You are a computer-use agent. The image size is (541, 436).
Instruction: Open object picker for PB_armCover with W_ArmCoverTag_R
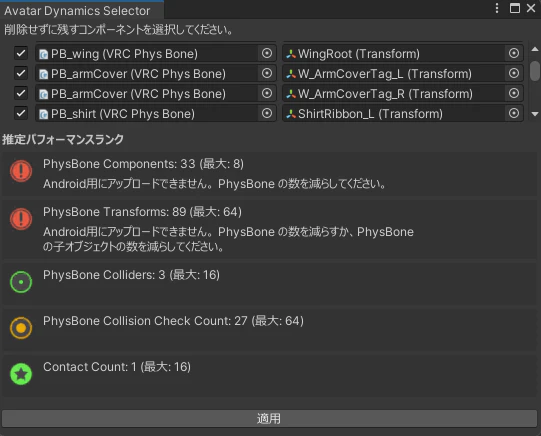pyautogui.click(x=267, y=93)
